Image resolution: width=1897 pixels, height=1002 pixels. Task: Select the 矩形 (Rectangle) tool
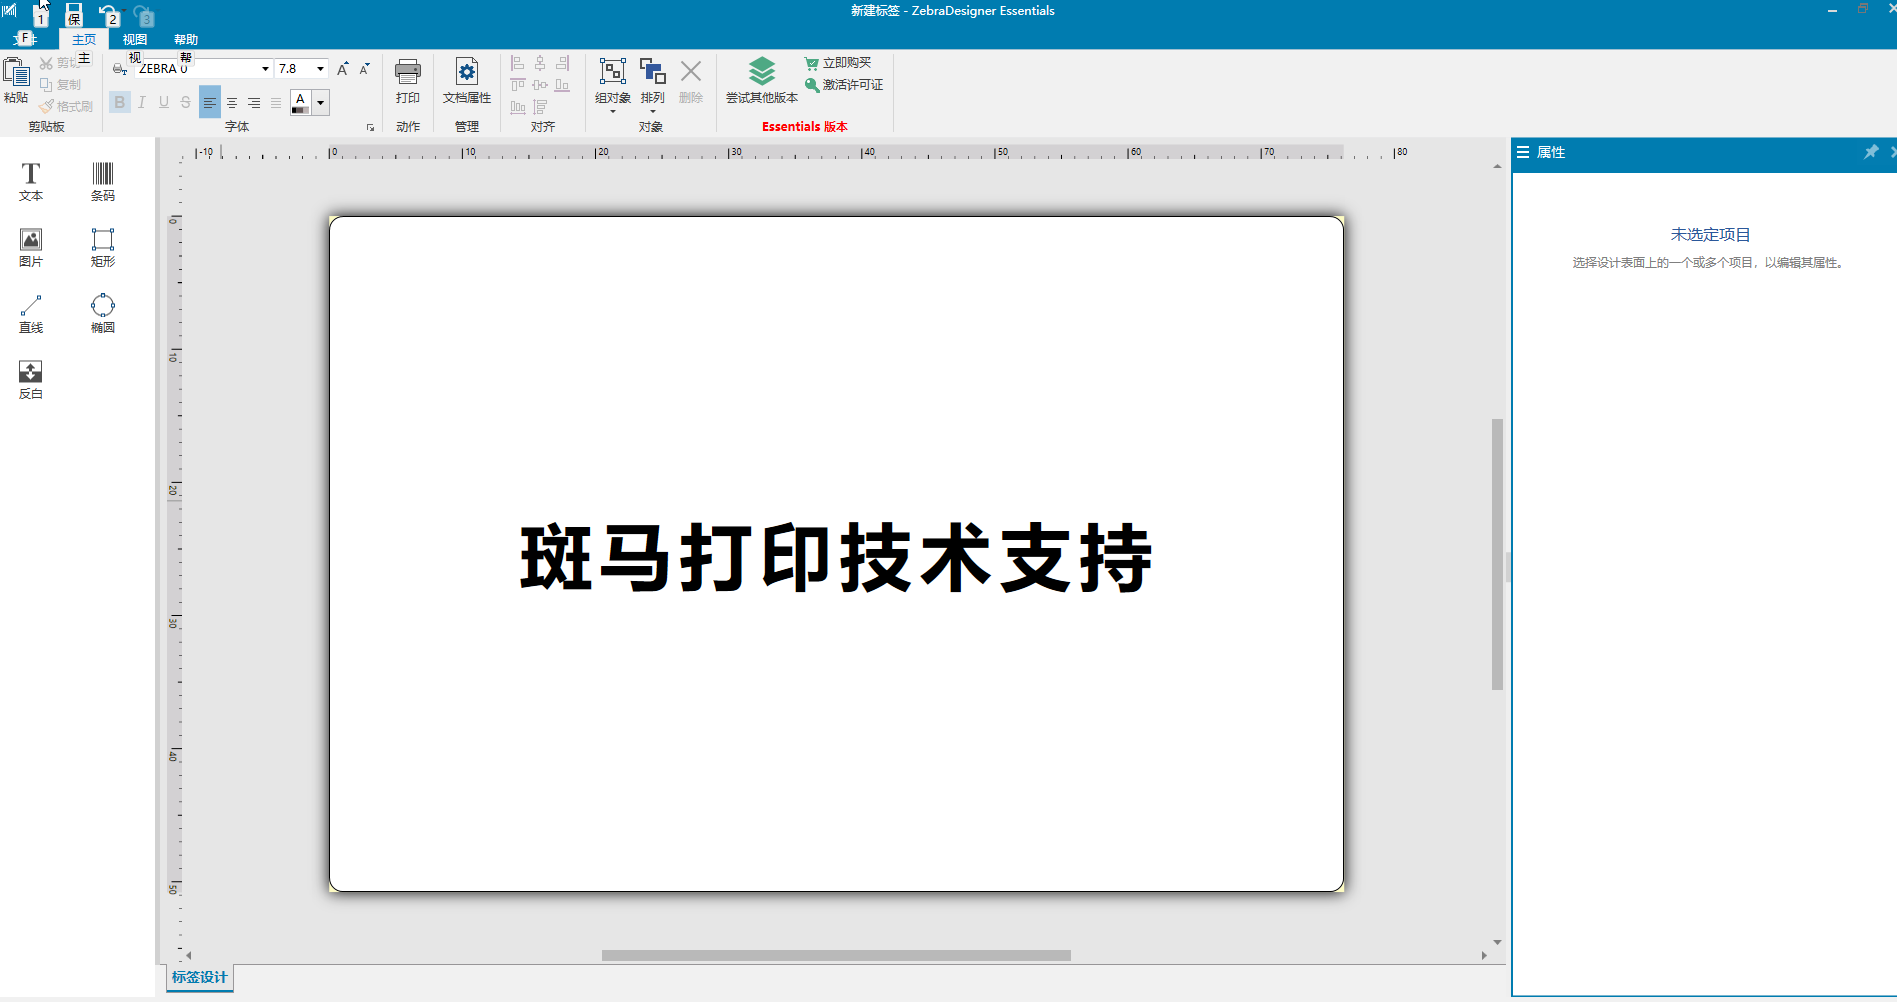pos(103,246)
